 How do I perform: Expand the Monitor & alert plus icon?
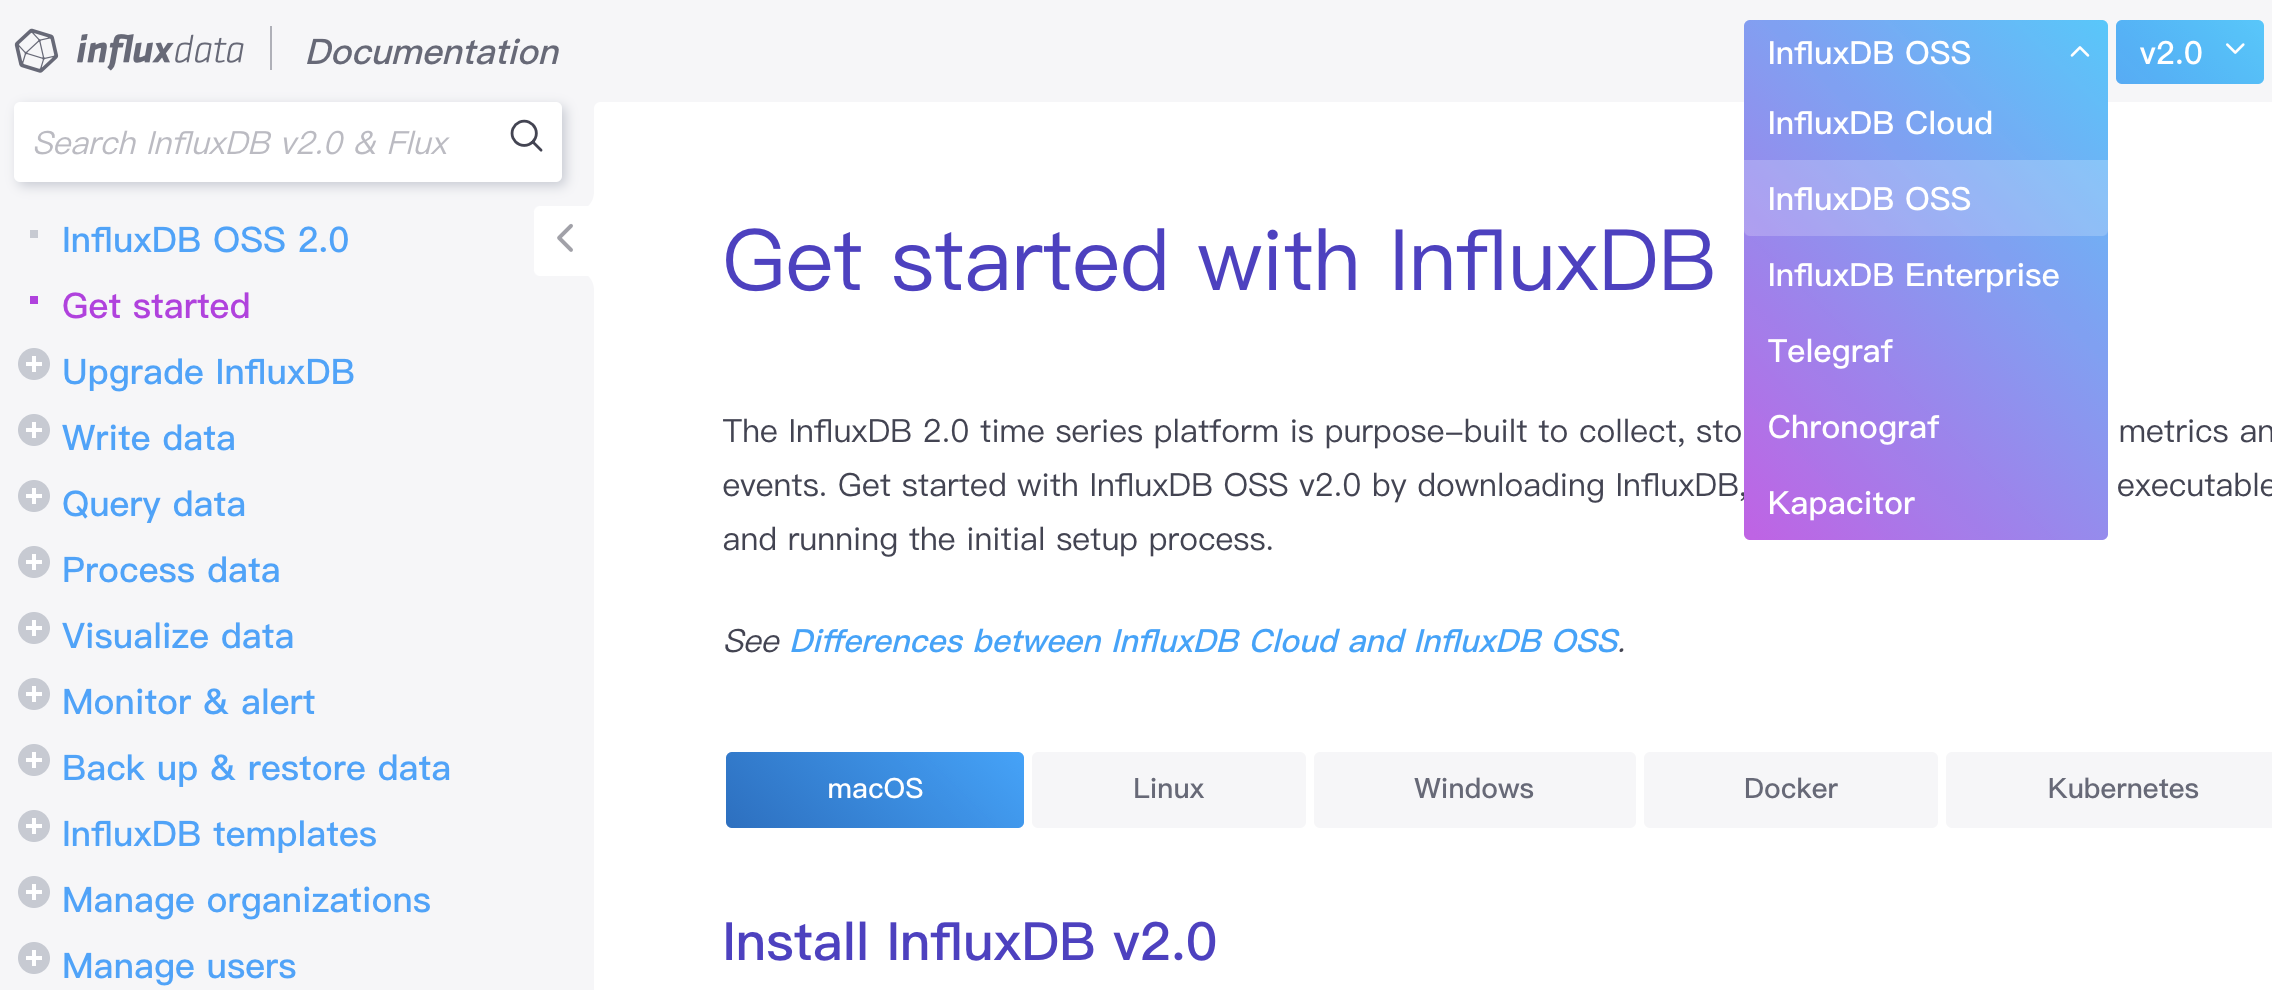point(34,695)
